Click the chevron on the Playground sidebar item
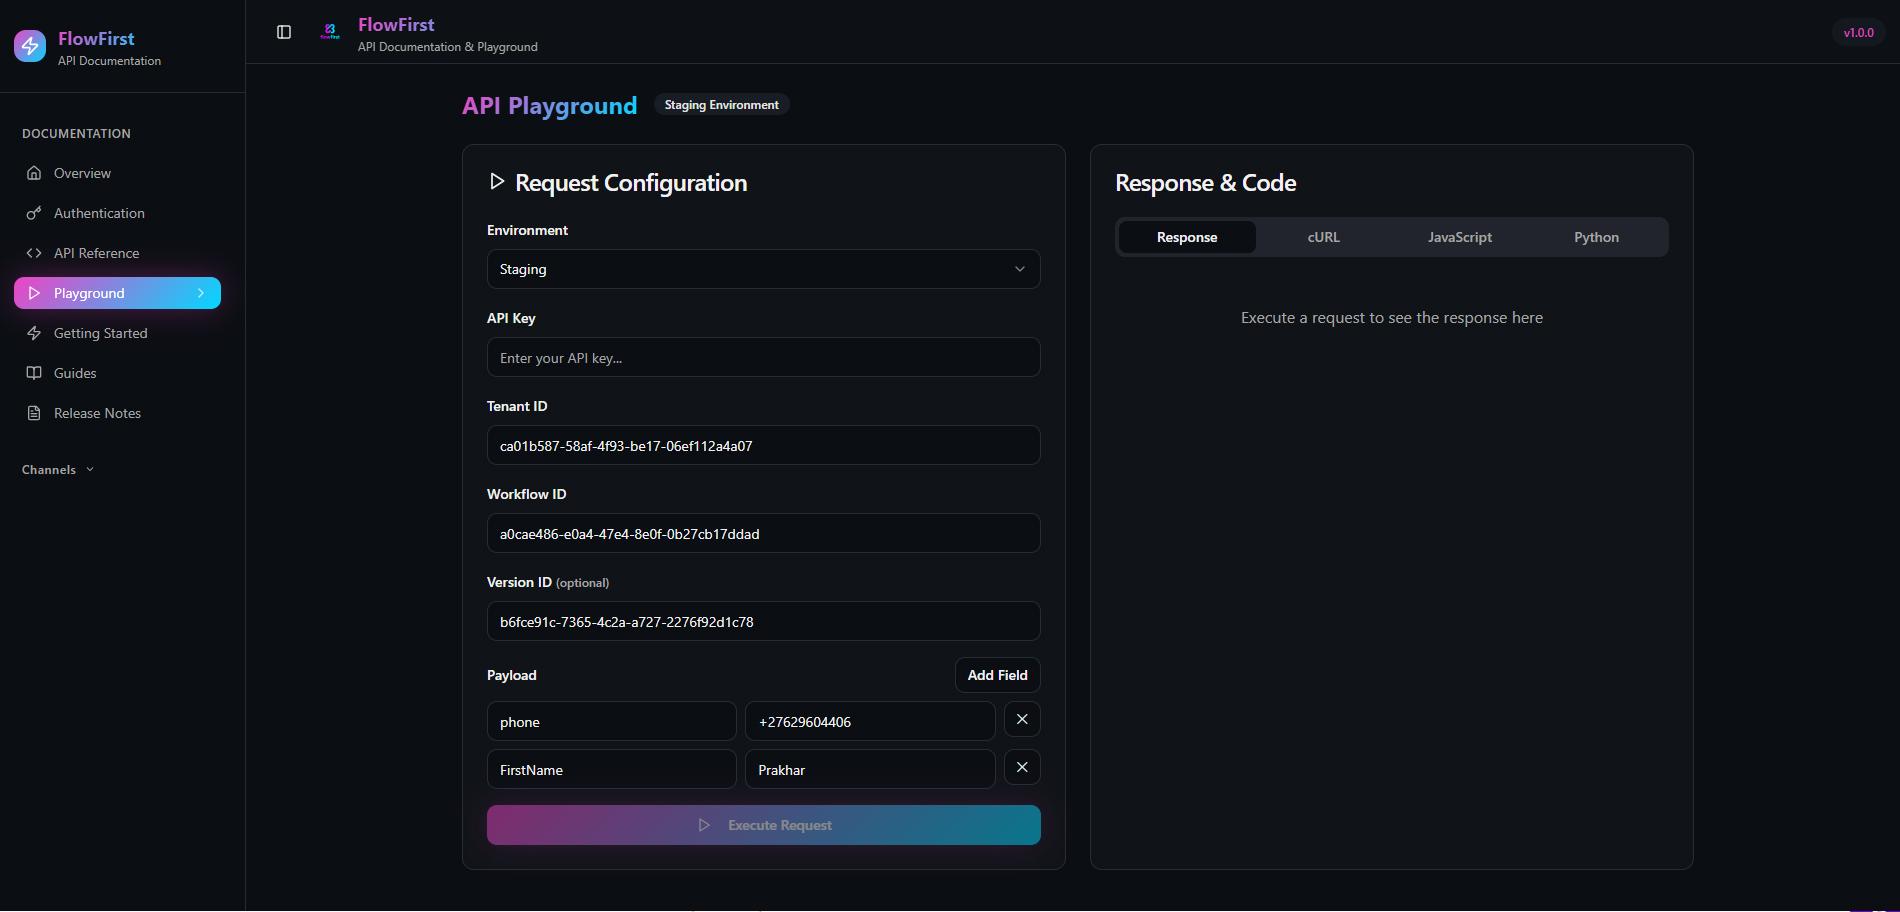This screenshot has width=1900, height=912. [201, 292]
